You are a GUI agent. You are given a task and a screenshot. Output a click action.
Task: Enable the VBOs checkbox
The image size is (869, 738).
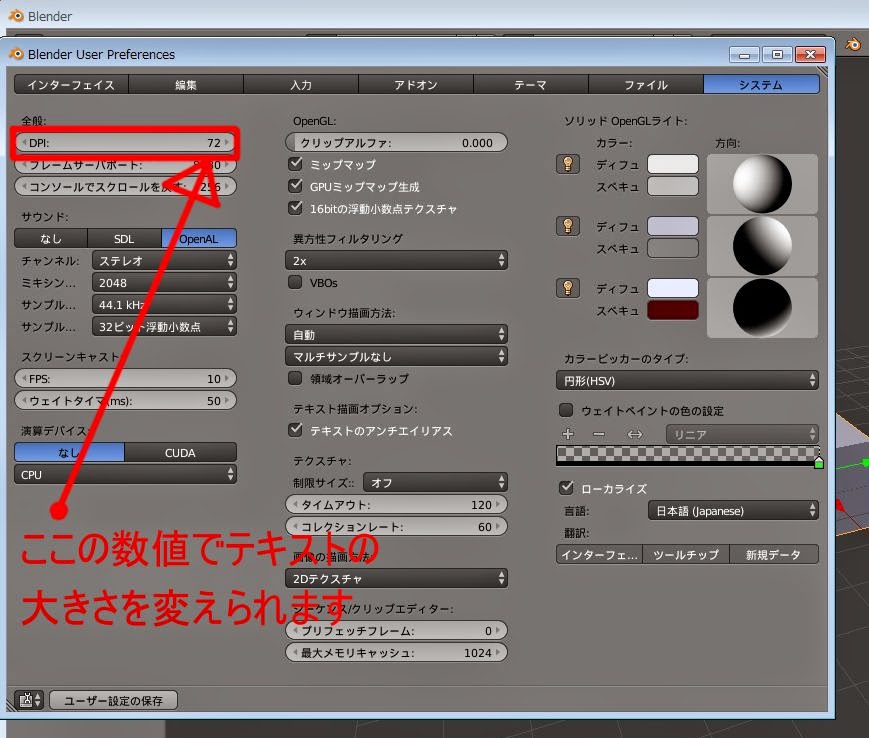(x=295, y=283)
